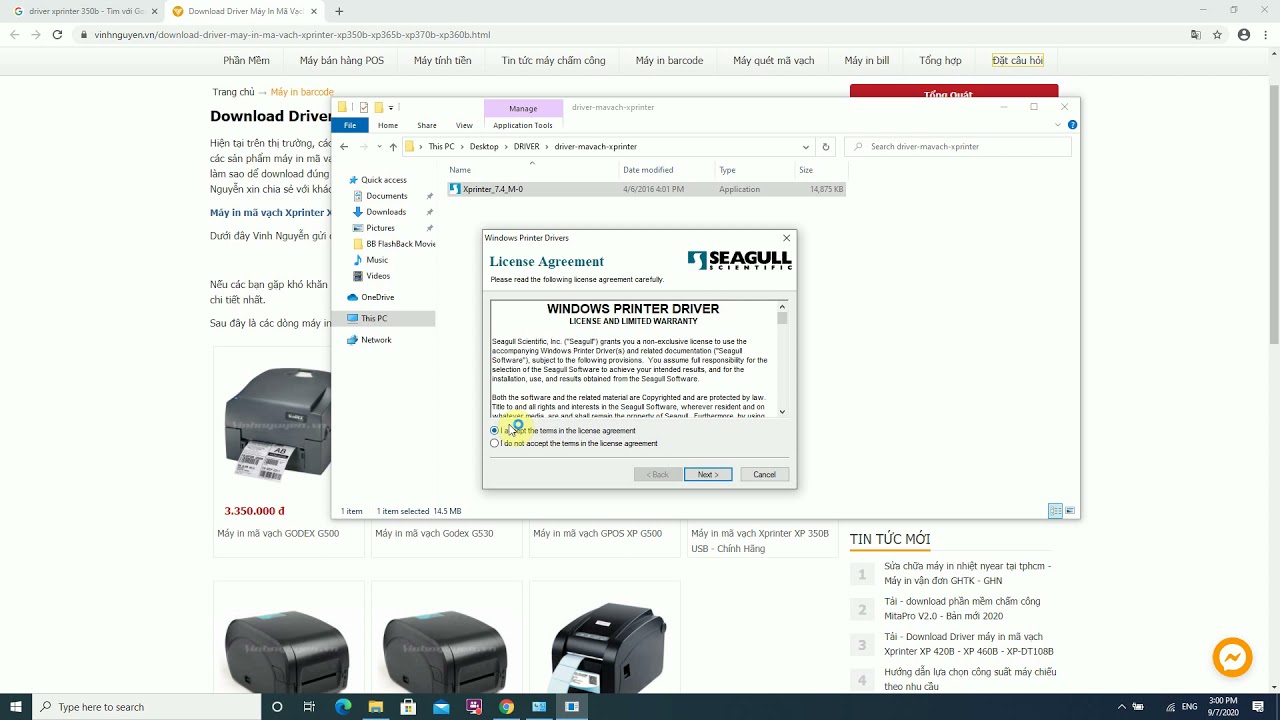Select Network in navigation pane
Image resolution: width=1280 pixels, height=720 pixels.
(x=376, y=340)
